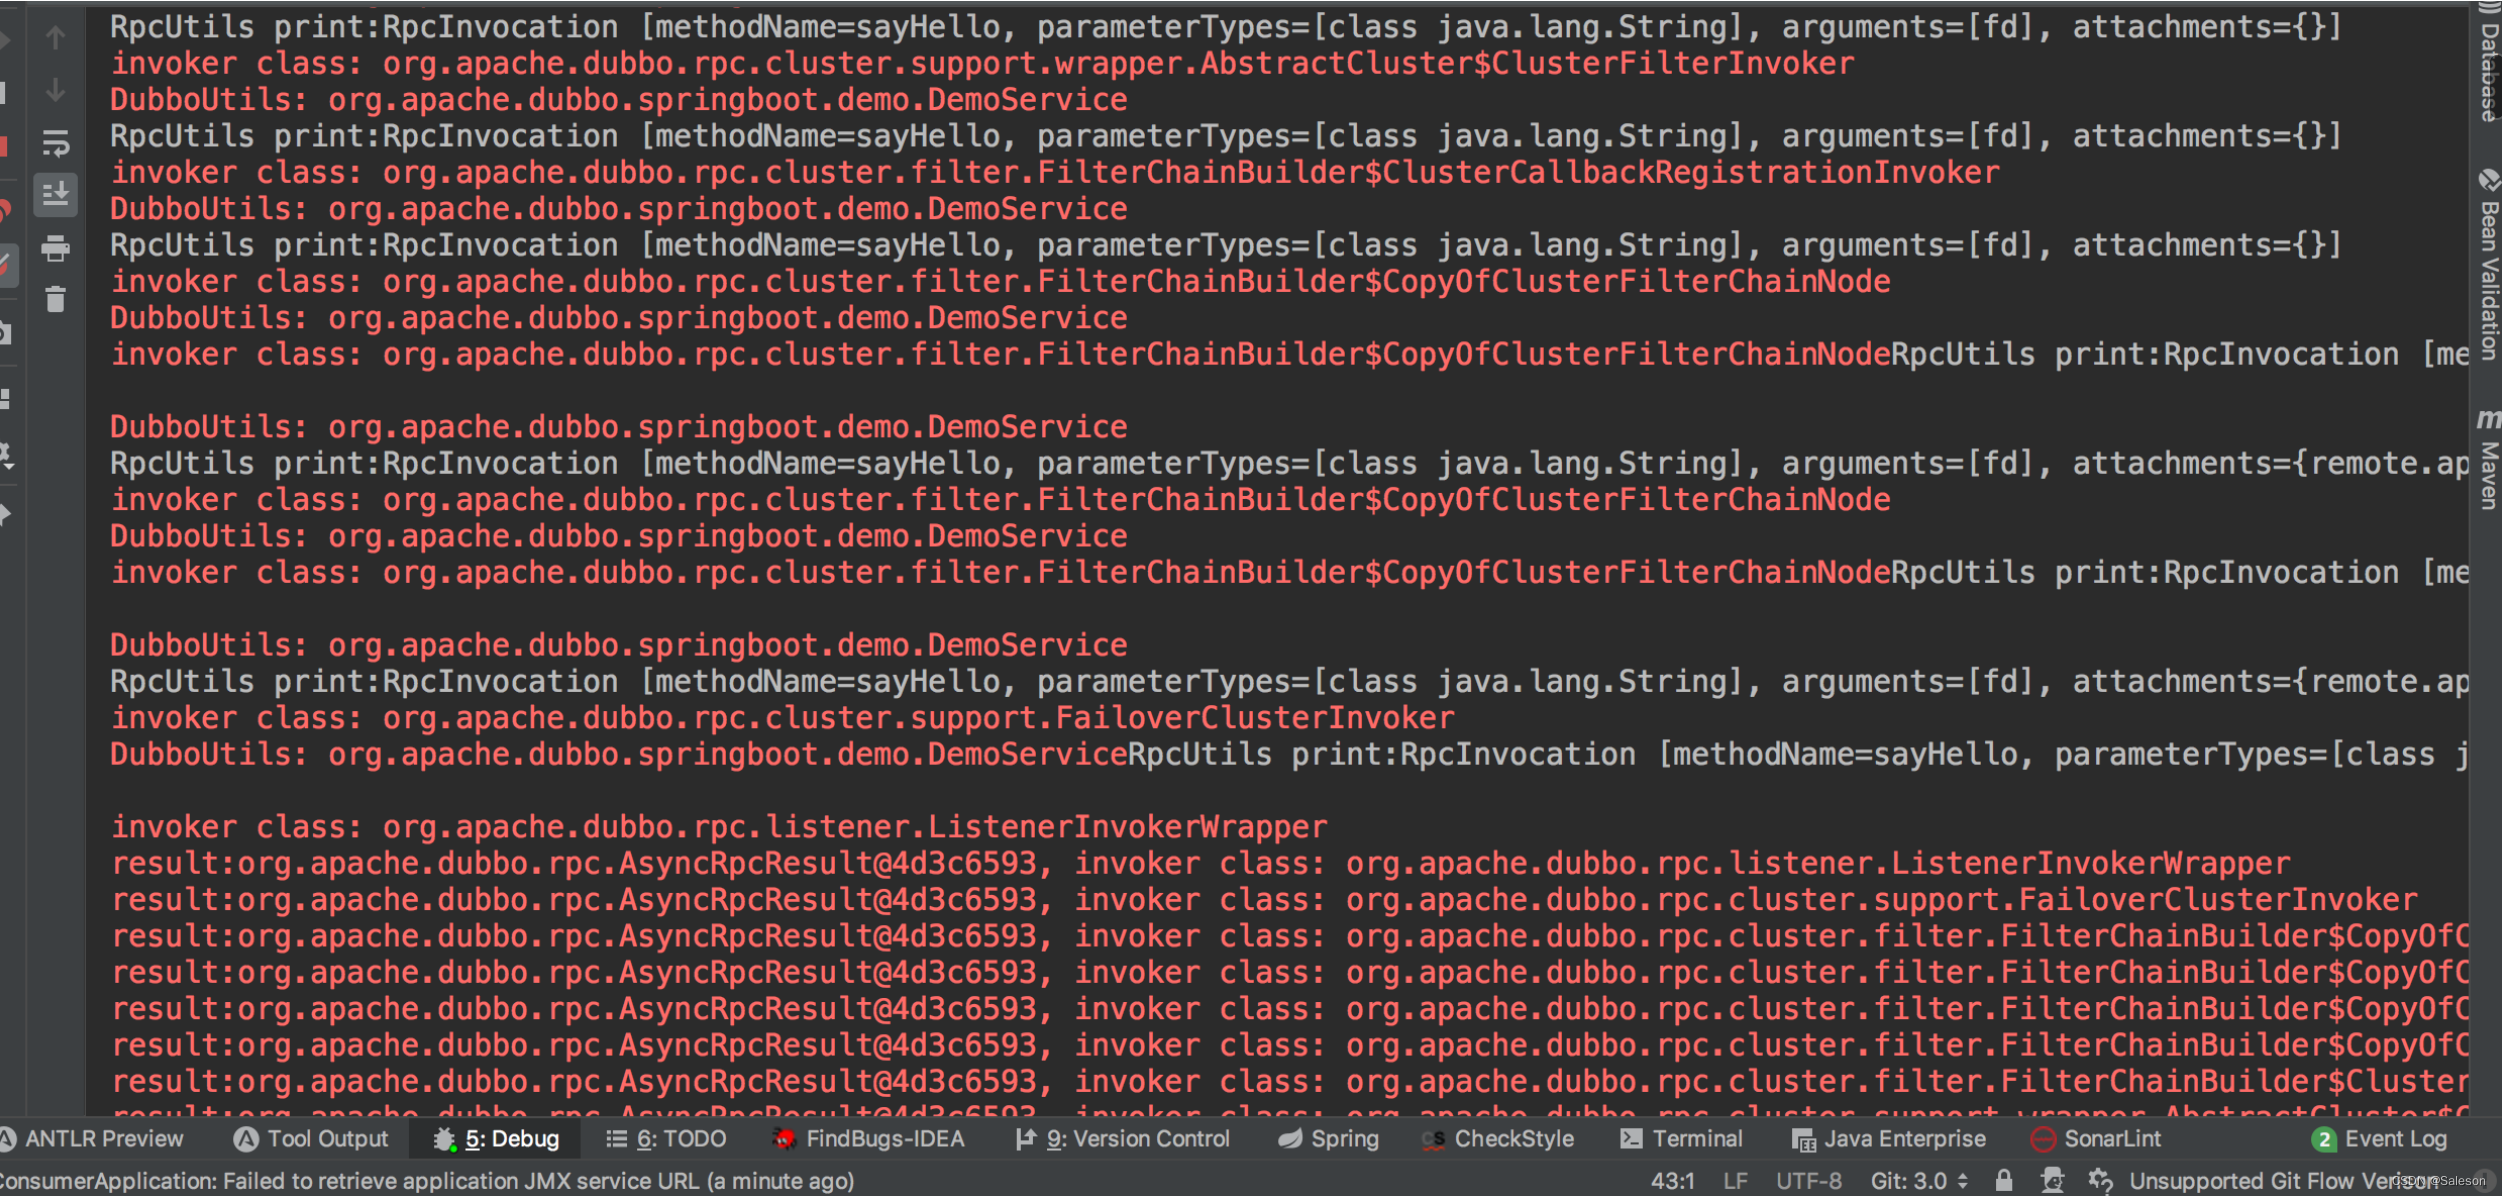Screen dimensions: 2502x1196
Task: Click the 43:1 cursor position indicator
Action: (x=1672, y=1181)
